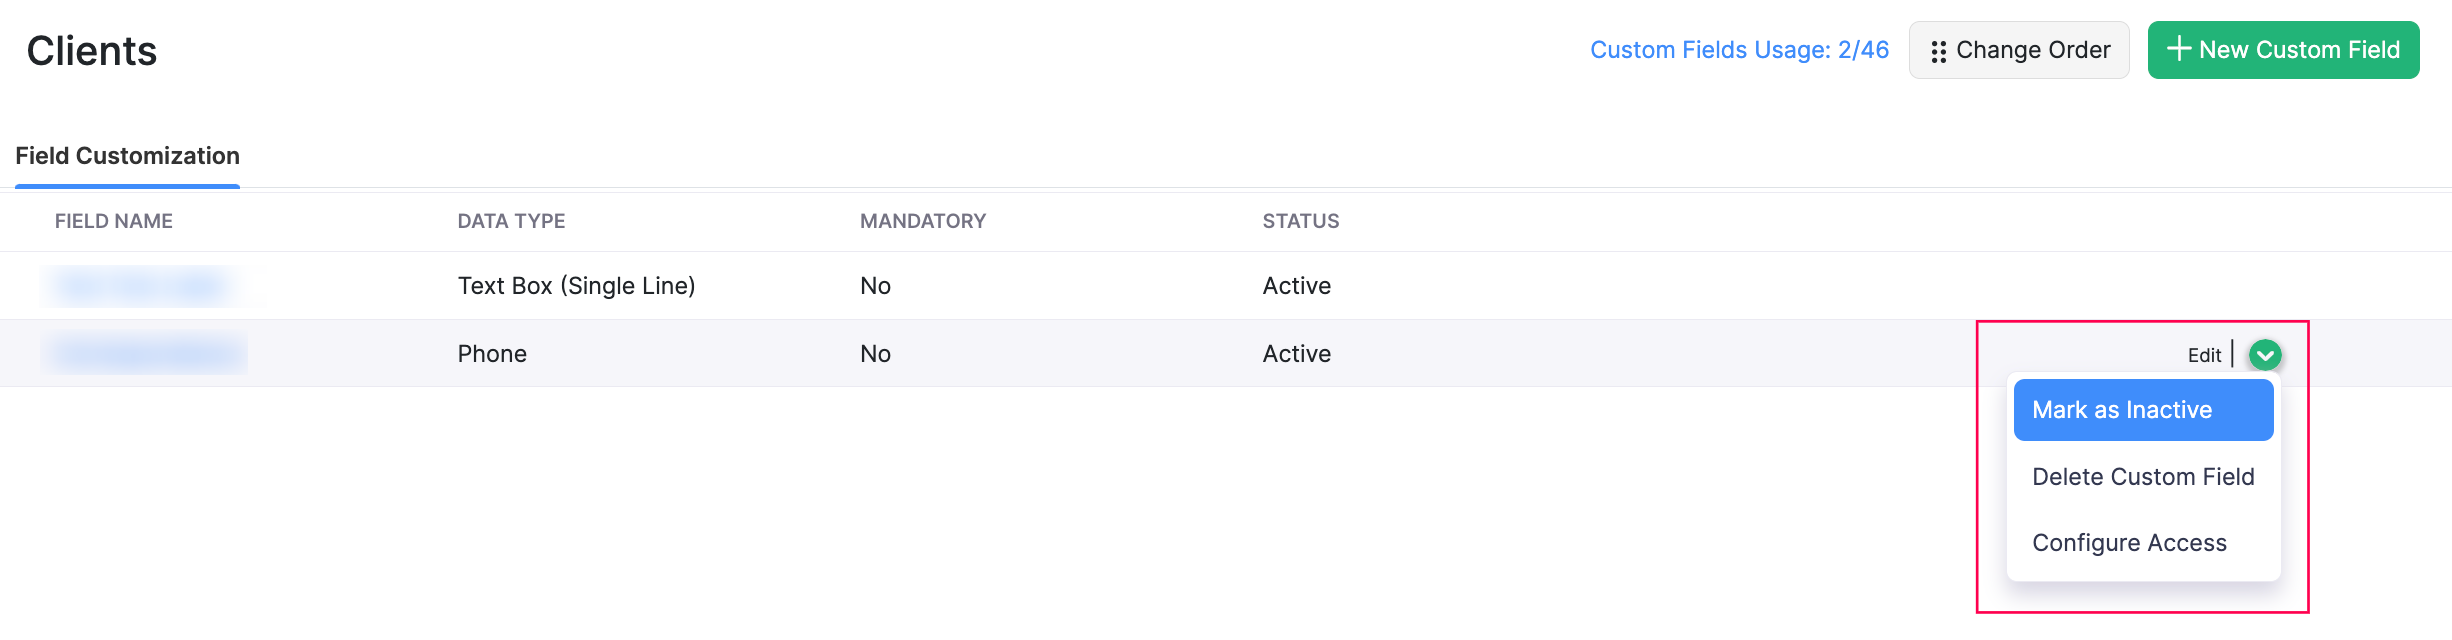Click the Custom Fields Usage 2/46 link
This screenshot has width=2452, height=640.
pyautogui.click(x=1740, y=49)
